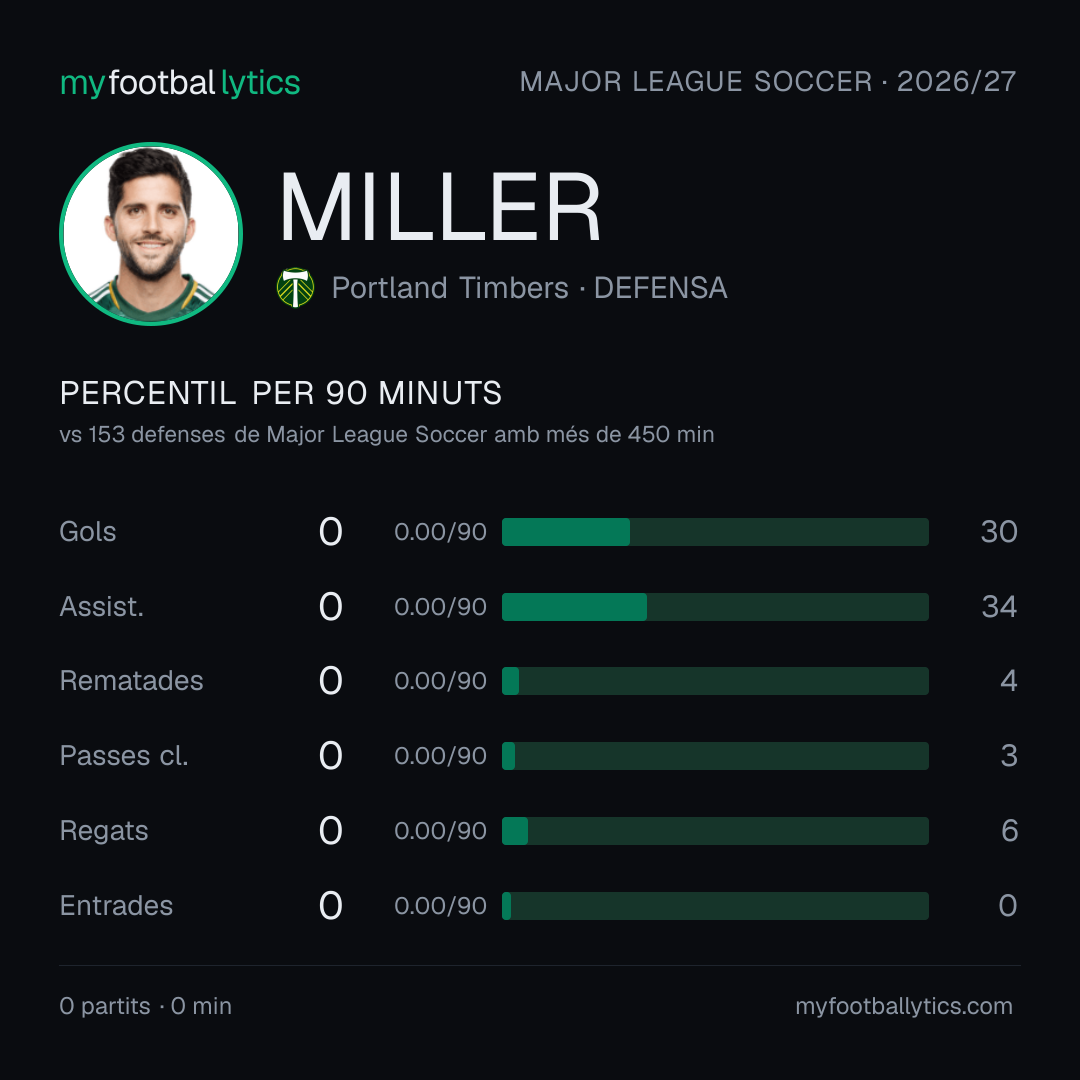Click the Gols percentile value 30
The image size is (1080, 1080).
click(999, 532)
